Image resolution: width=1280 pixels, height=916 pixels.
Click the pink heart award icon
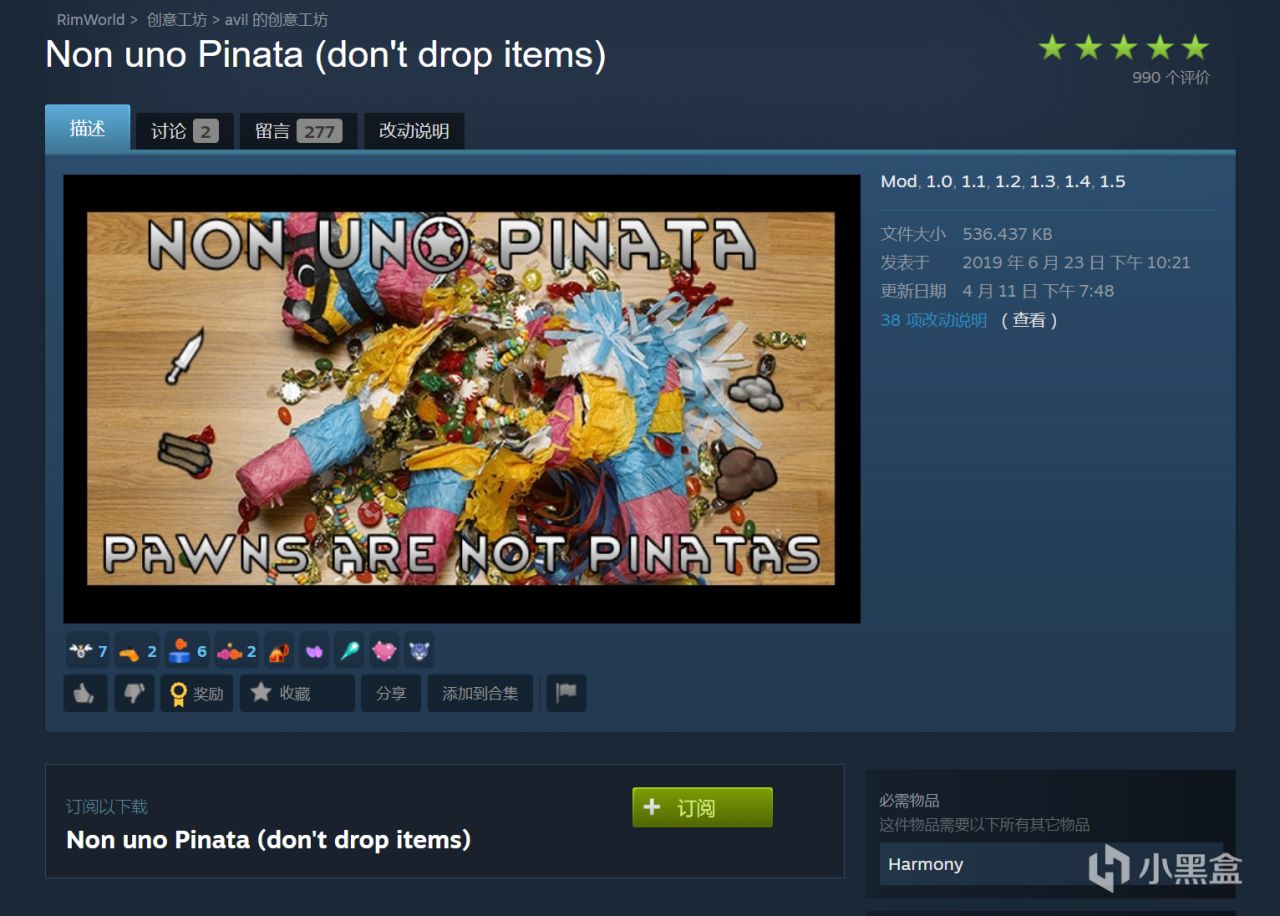[384, 651]
